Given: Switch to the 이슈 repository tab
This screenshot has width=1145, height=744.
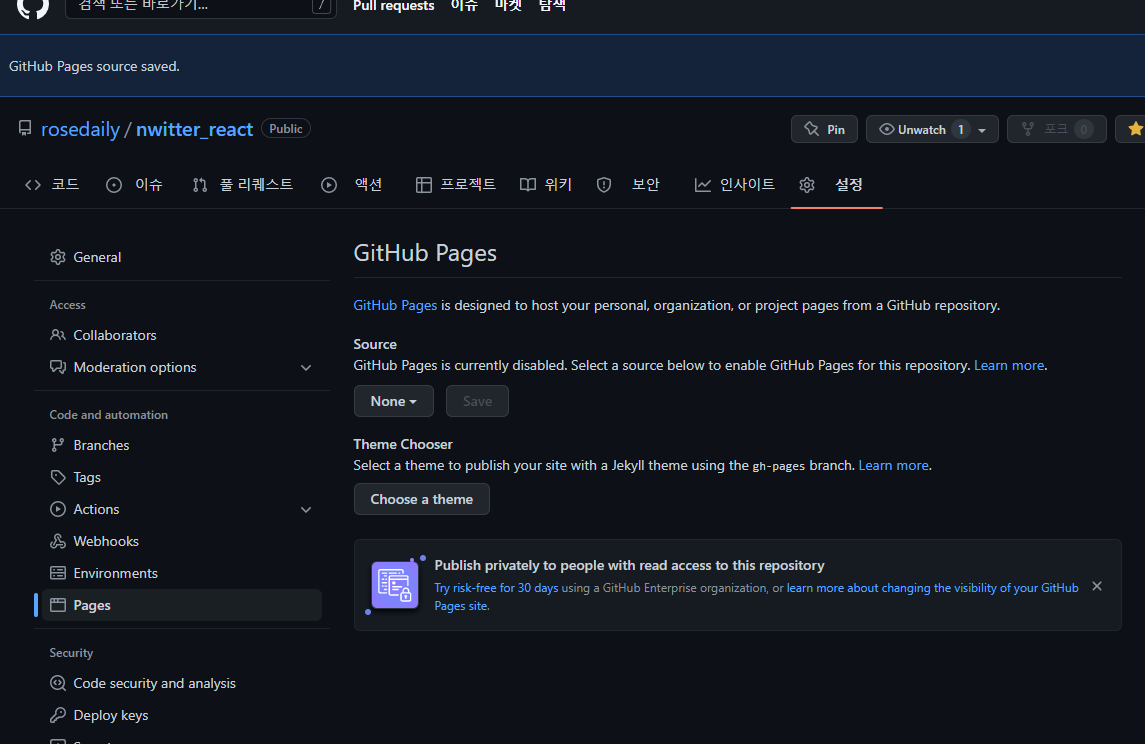Looking at the screenshot, I should pyautogui.click(x=134, y=185).
